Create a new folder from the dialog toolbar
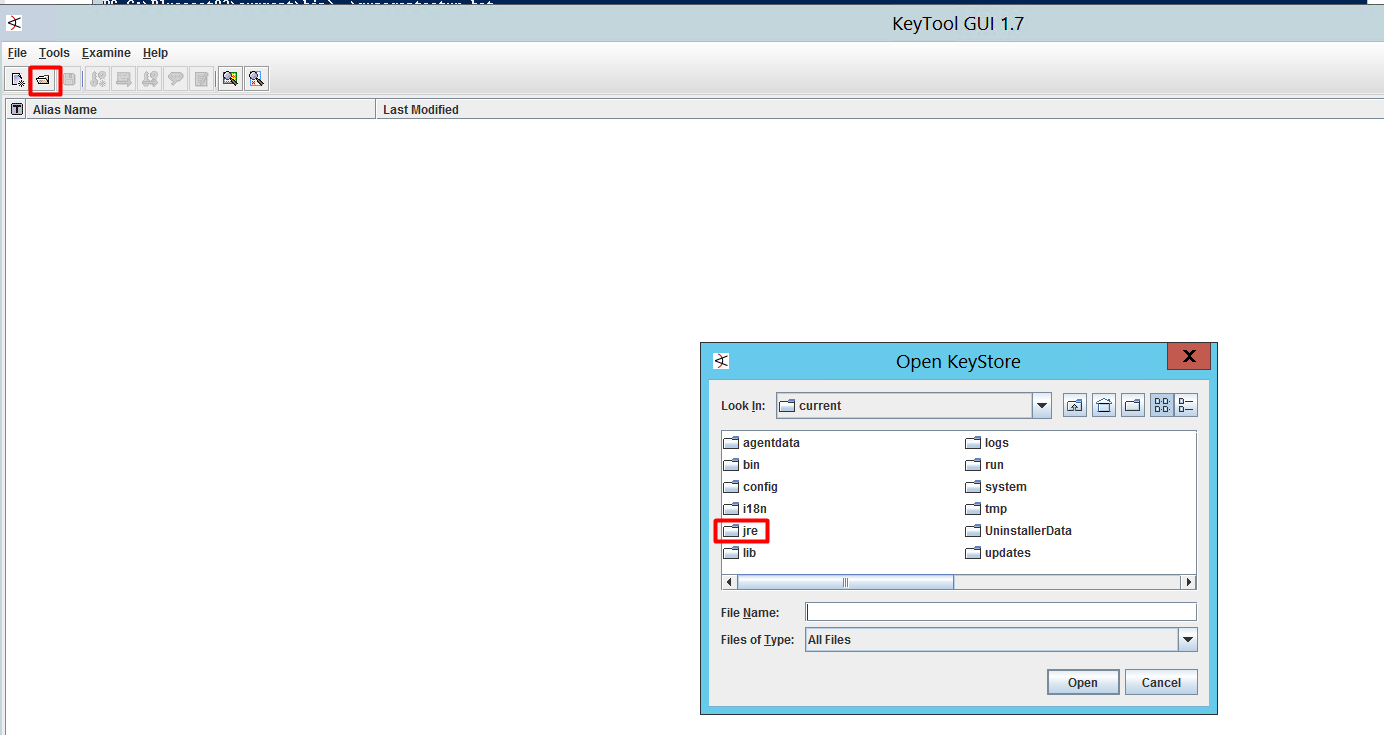Screen dimensions: 1384x735 point(1132,404)
